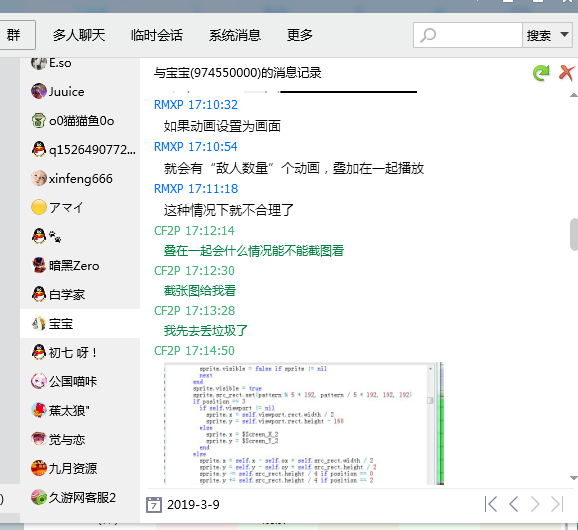Click the 搜索 button
This screenshot has width=578, height=530.
[x=539, y=35]
